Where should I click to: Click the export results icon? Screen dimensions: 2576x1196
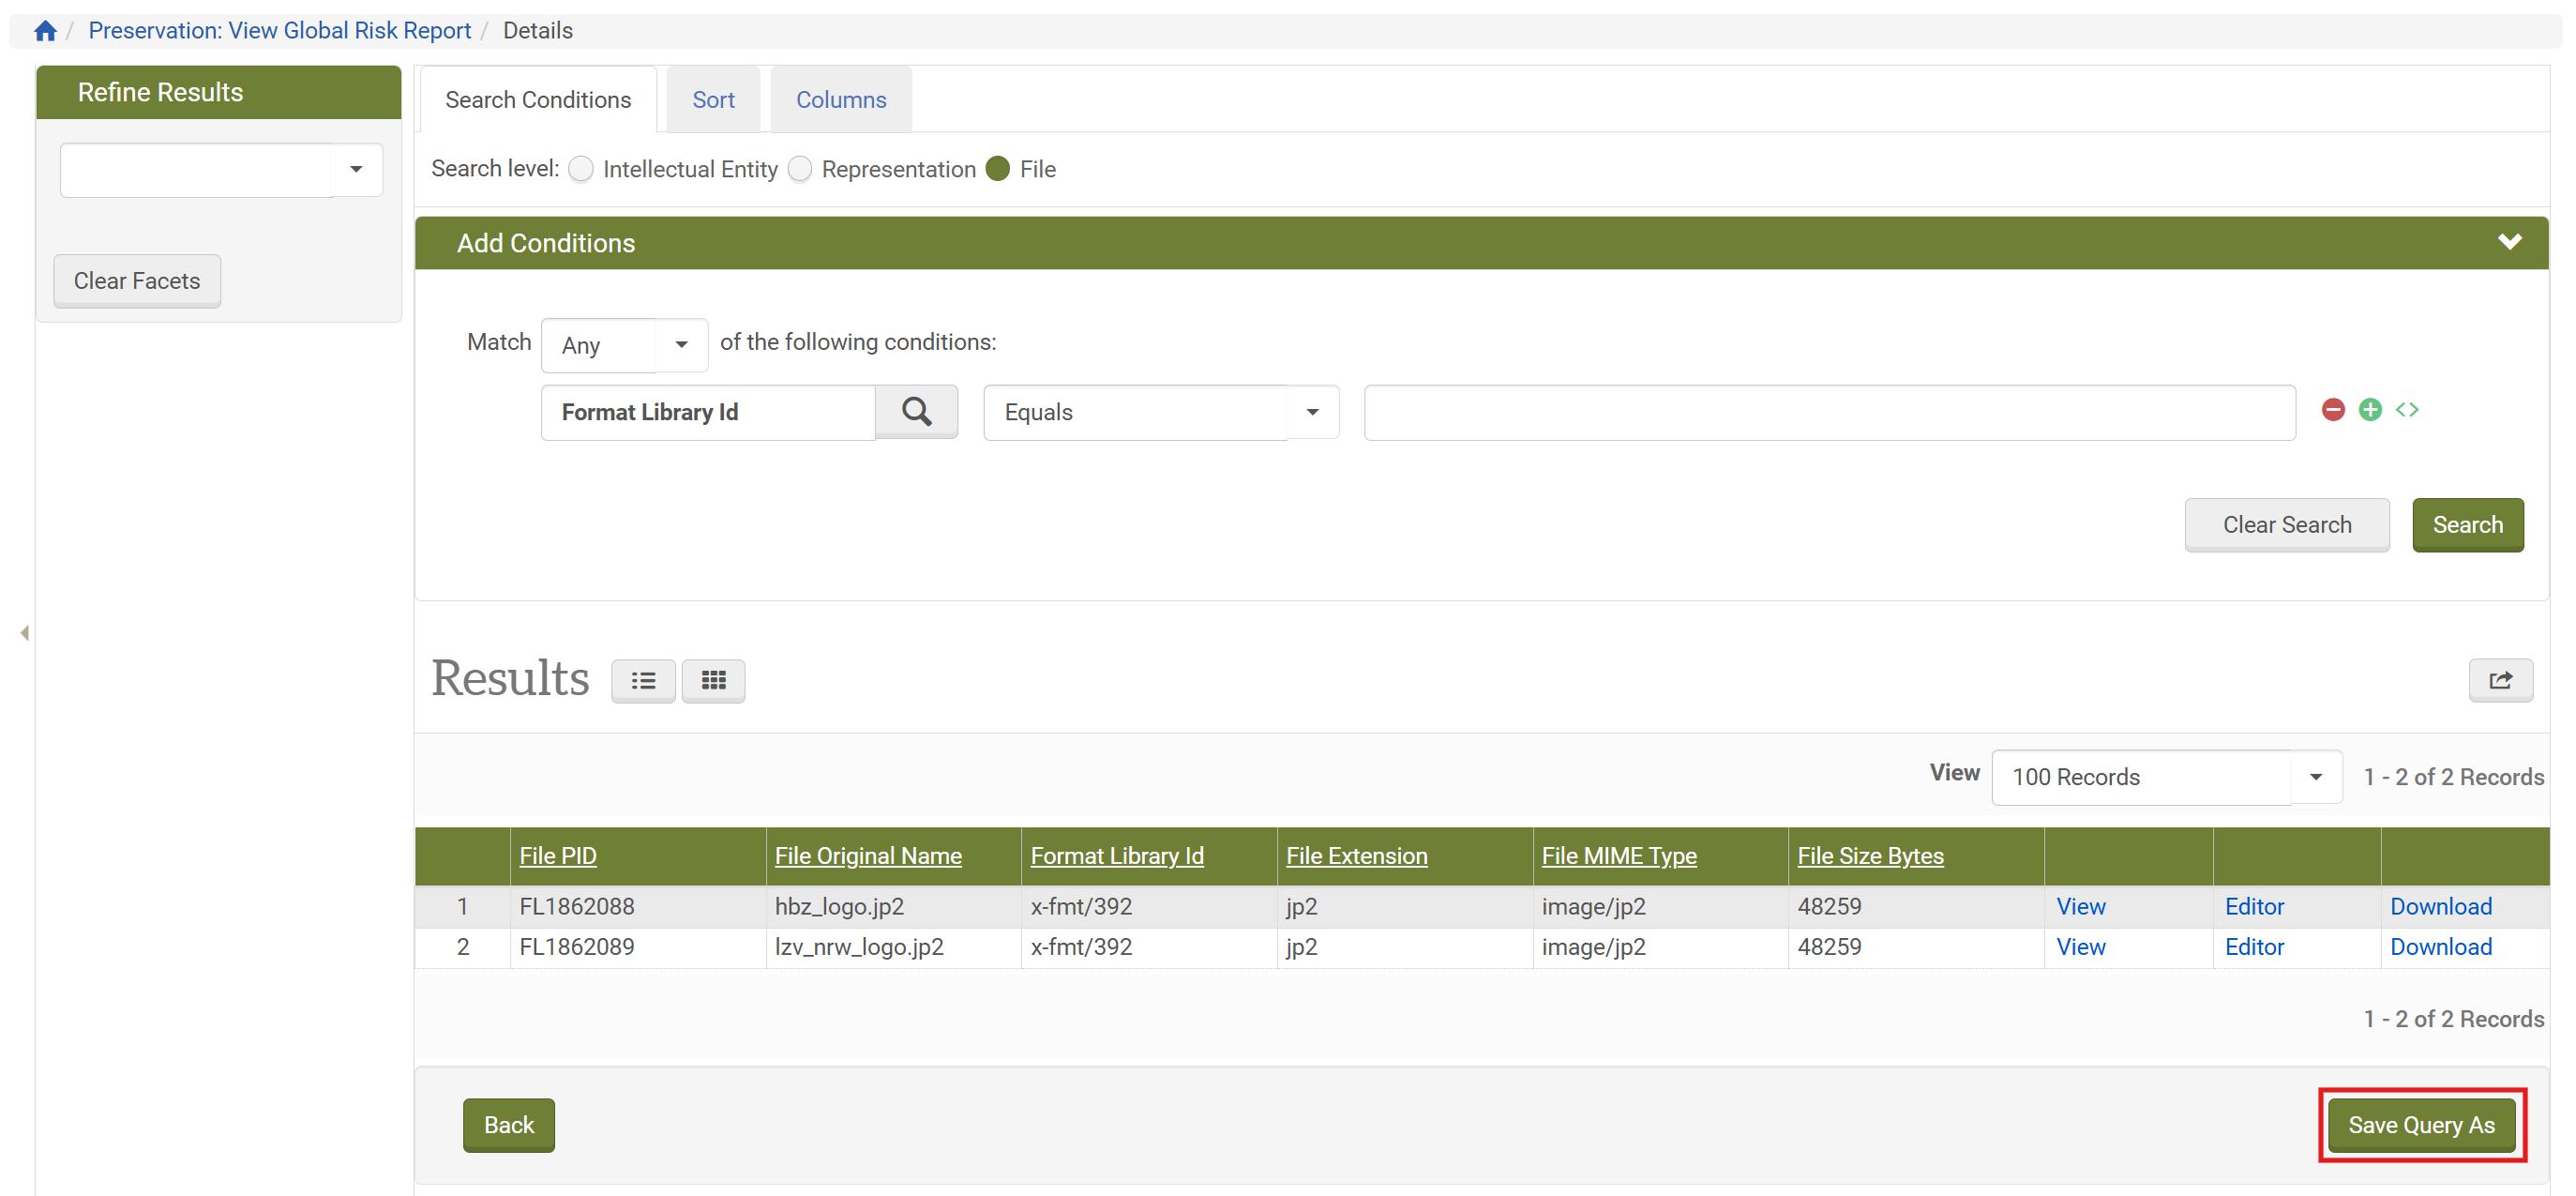click(2500, 681)
